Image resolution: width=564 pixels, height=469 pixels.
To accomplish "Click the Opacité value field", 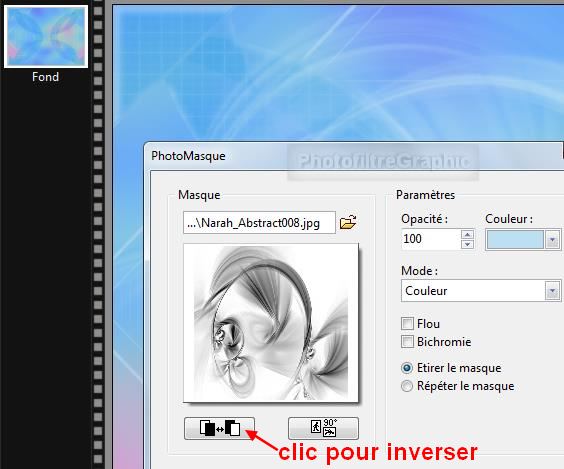I will coord(431,239).
